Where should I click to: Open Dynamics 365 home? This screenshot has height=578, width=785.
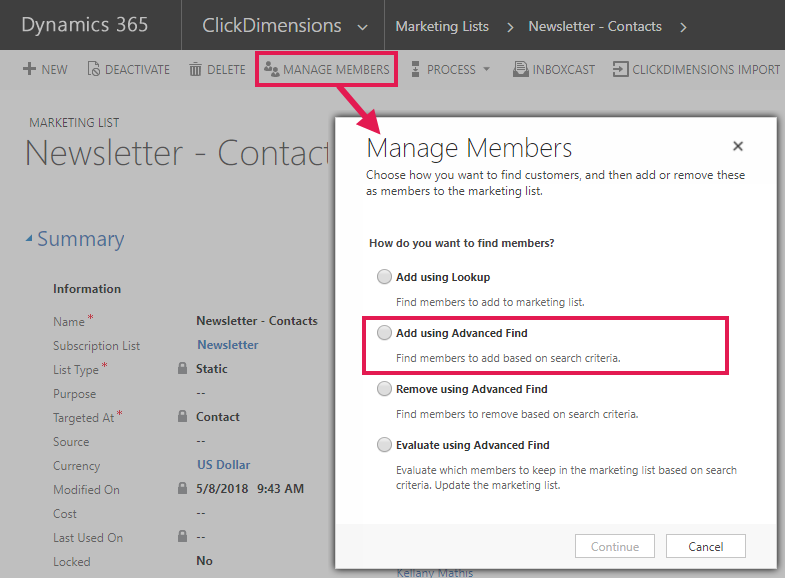coord(85,25)
